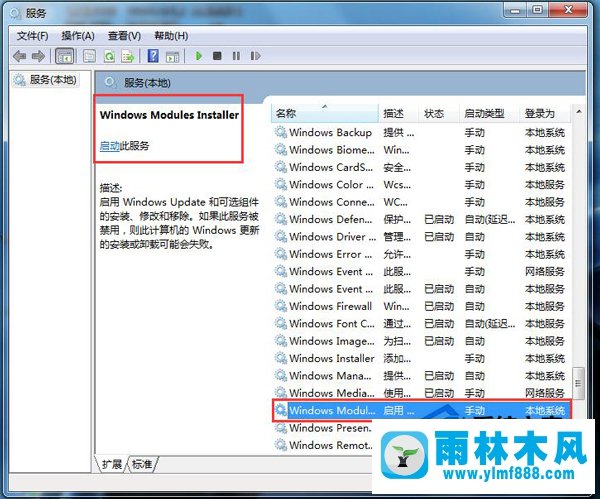Screen dimensions: 600x499
Task: Open the Properties toolbar icon
Action: (x=89, y=56)
